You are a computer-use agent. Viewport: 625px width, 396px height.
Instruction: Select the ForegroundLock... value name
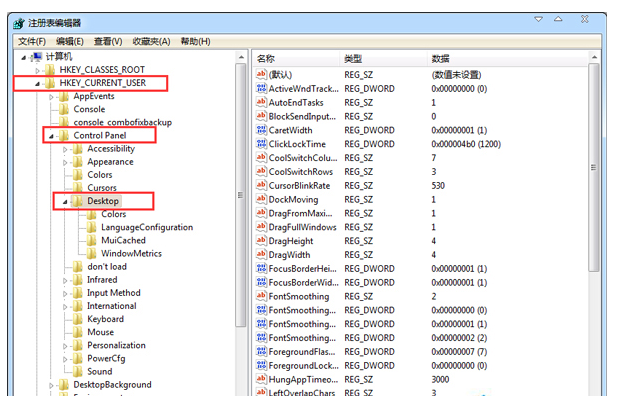[304, 366]
